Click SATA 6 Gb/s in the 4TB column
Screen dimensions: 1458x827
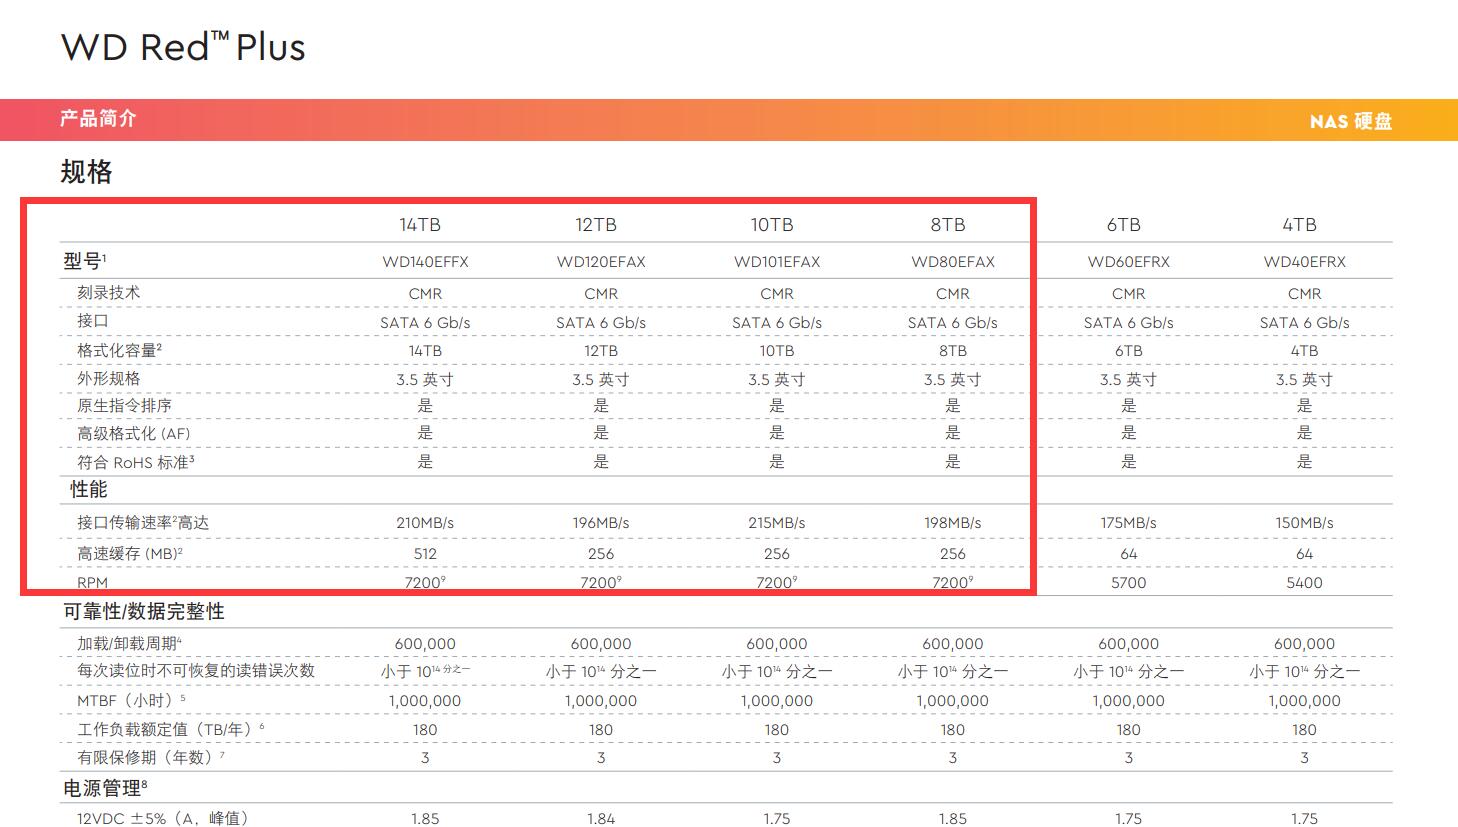(1305, 323)
